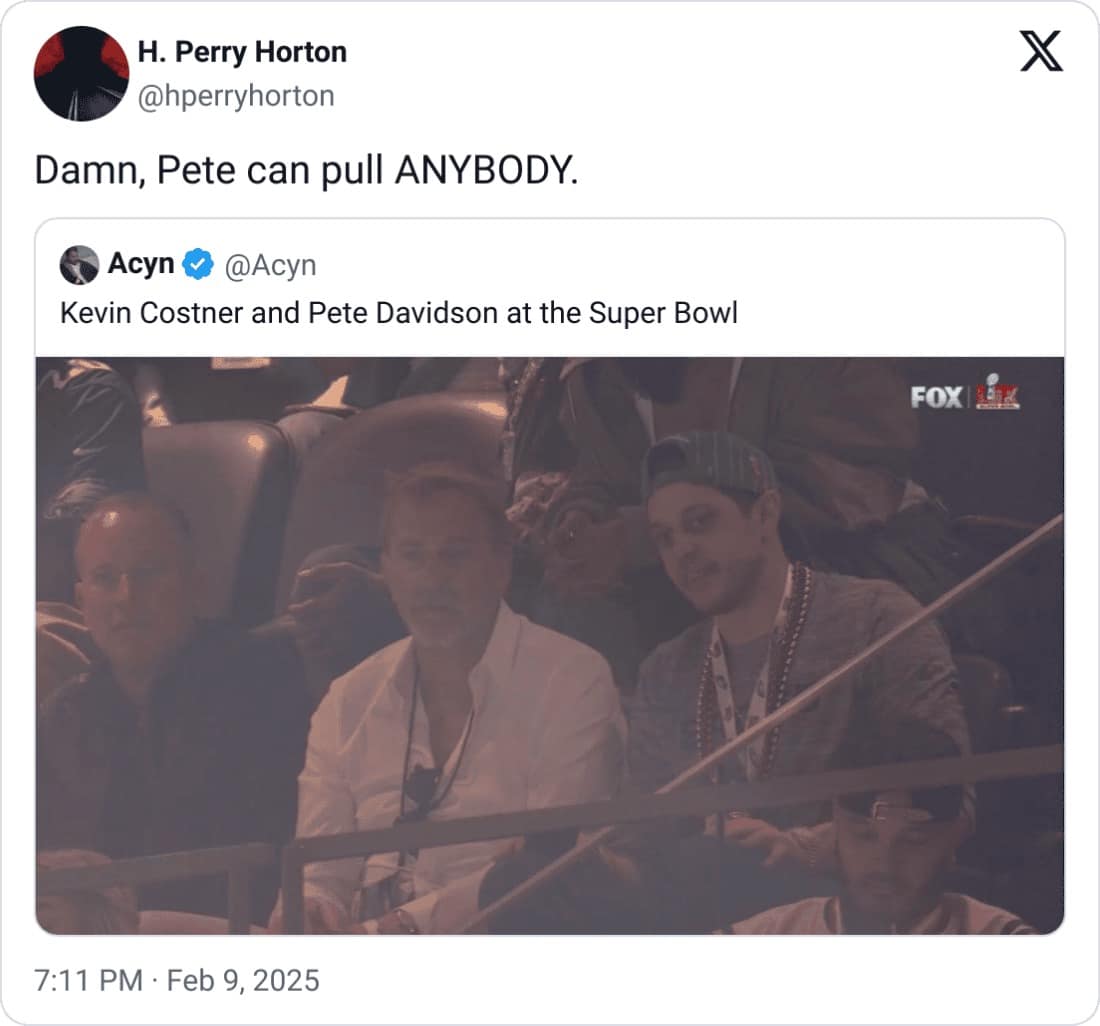Viewport: 1100px width, 1026px height.
Task: Open Acyn's small profile picture
Action: click(x=79, y=265)
